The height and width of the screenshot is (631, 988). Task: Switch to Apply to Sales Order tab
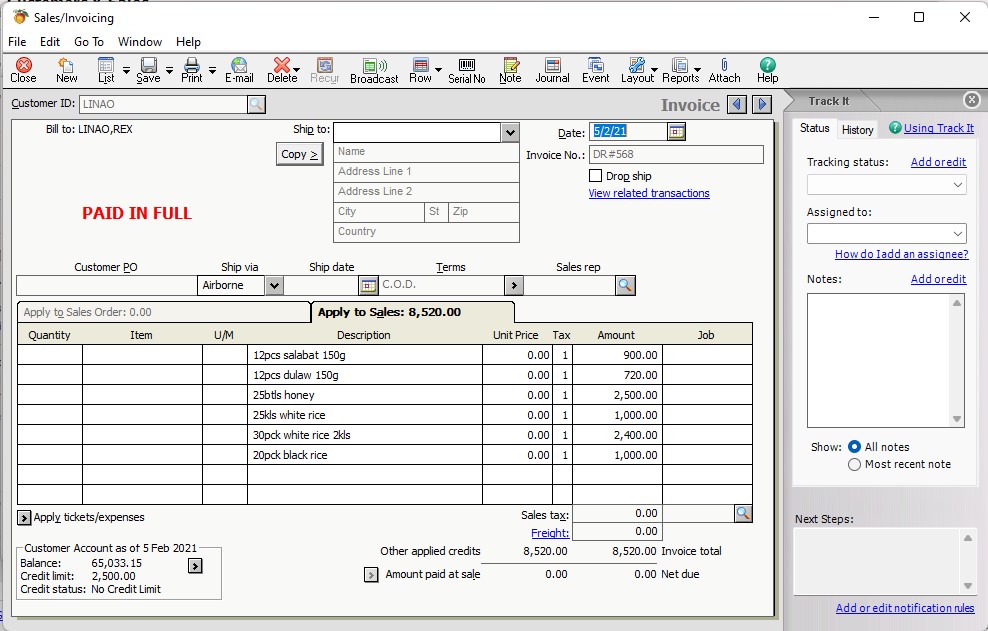coord(164,312)
